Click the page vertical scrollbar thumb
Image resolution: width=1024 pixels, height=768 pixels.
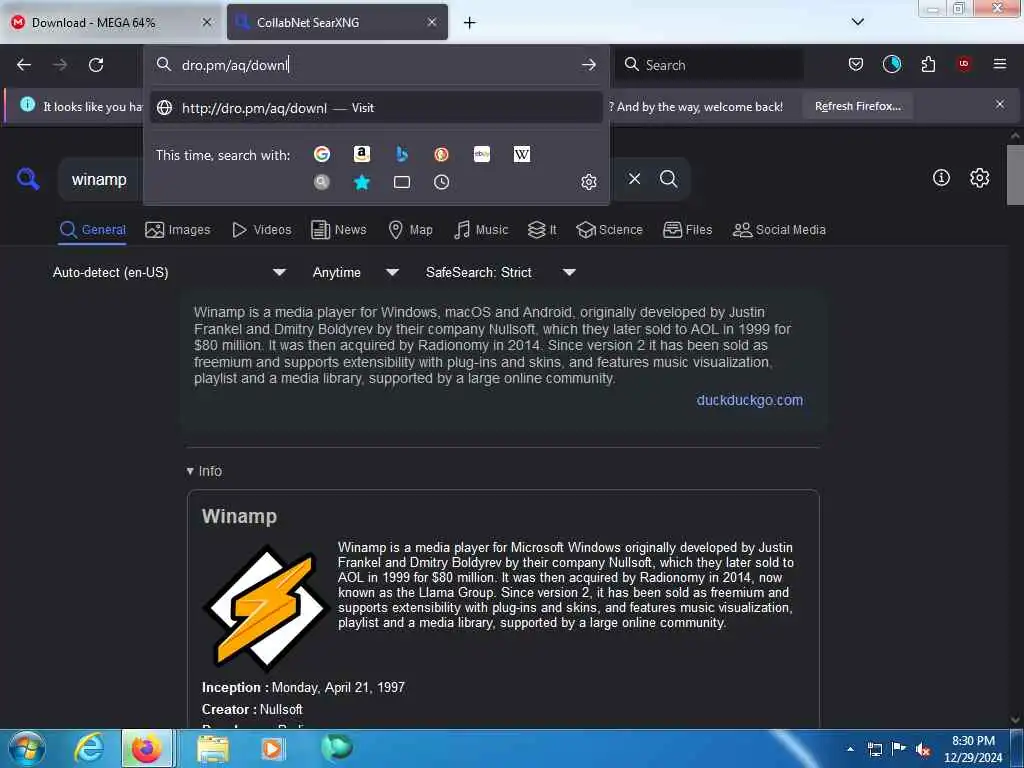[1014, 175]
